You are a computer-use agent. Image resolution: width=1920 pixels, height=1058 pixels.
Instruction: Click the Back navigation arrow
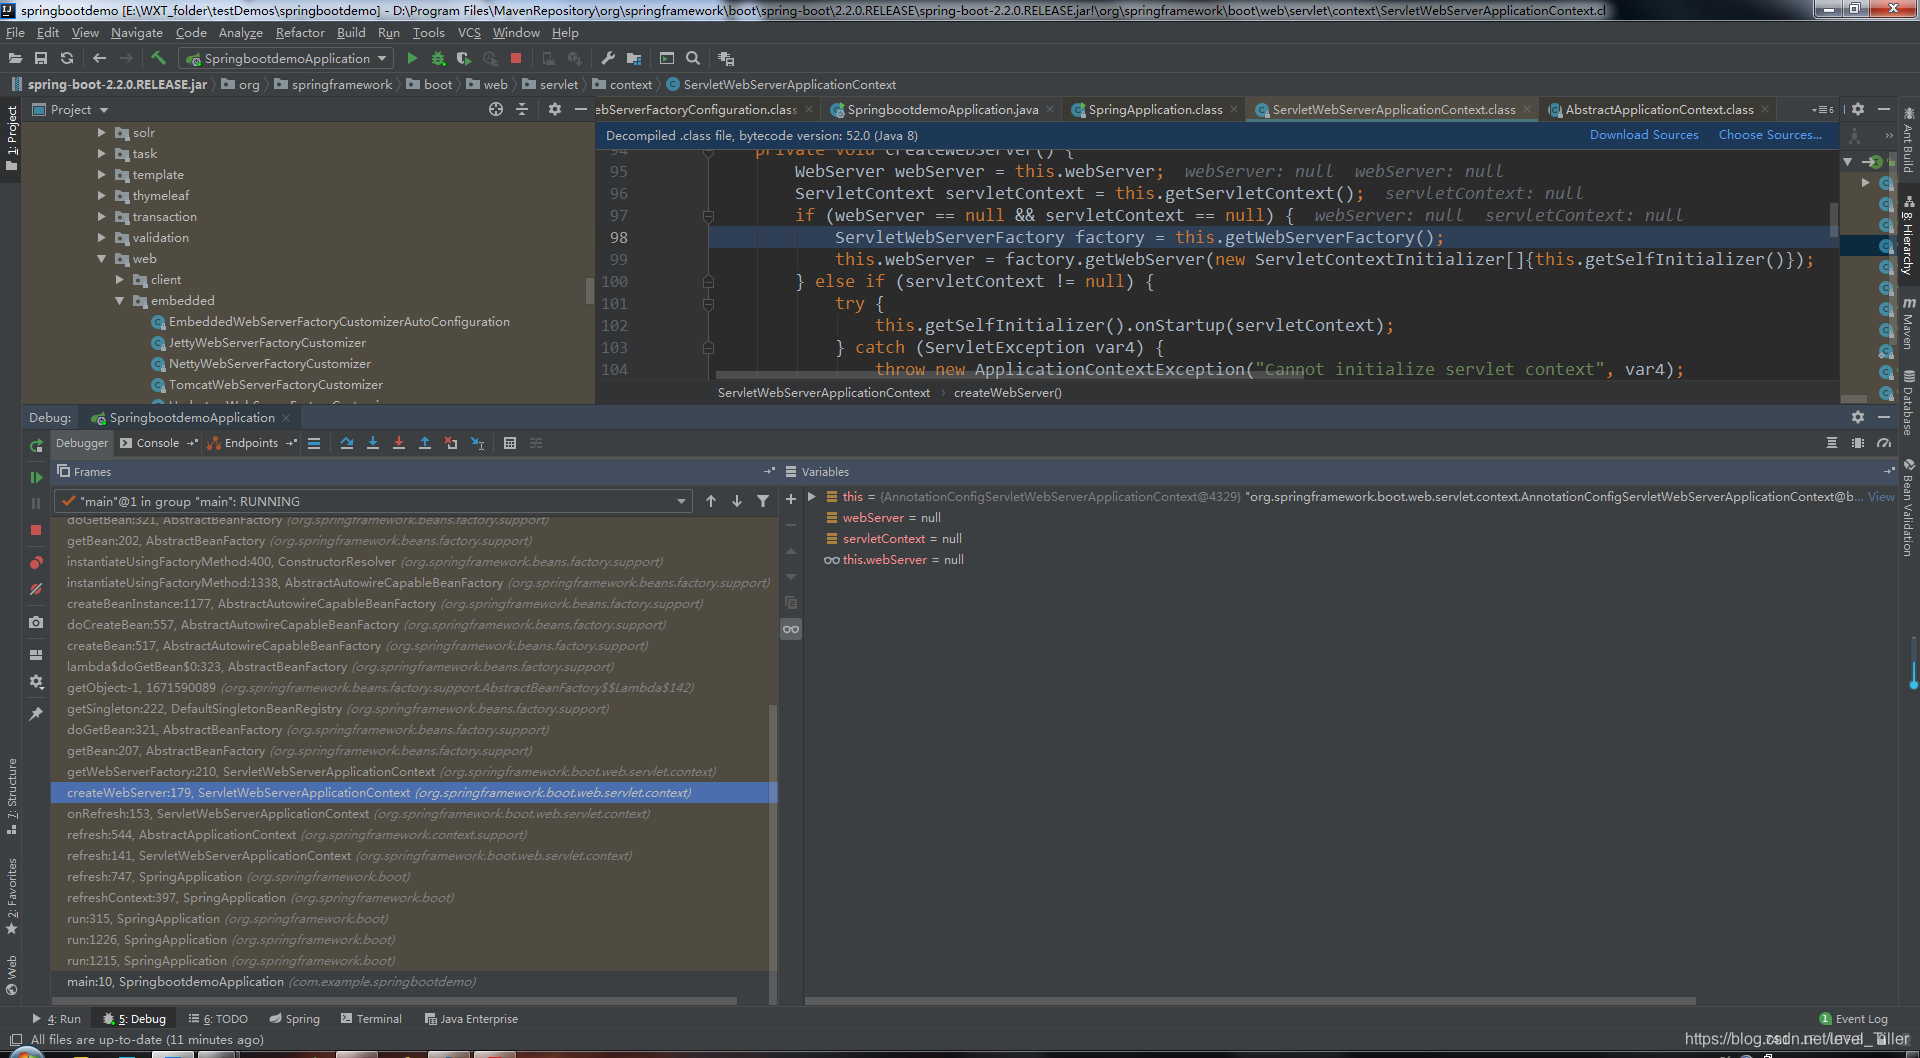[x=99, y=59]
